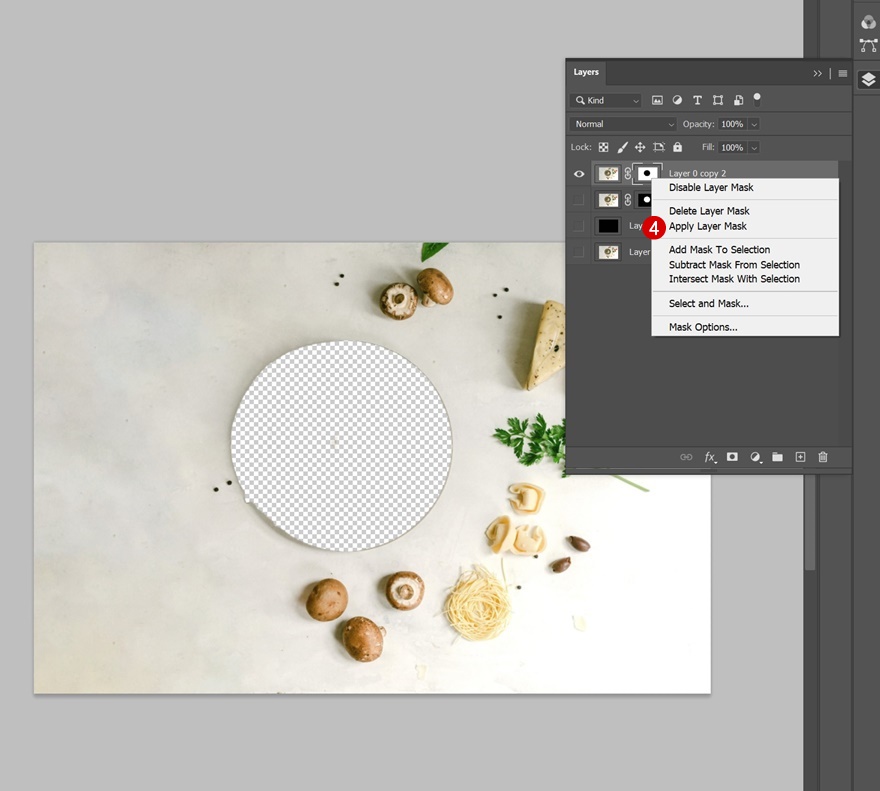The height and width of the screenshot is (791, 880).
Task: Click the fx layer style icon
Action: (x=710, y=457)
